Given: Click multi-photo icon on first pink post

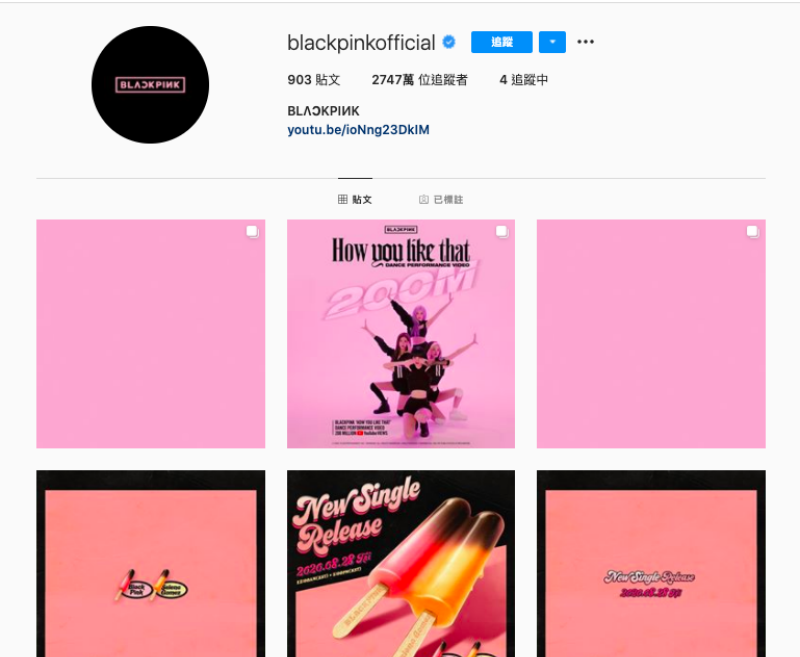Looking at the screenshot, I should coord(253,232).
